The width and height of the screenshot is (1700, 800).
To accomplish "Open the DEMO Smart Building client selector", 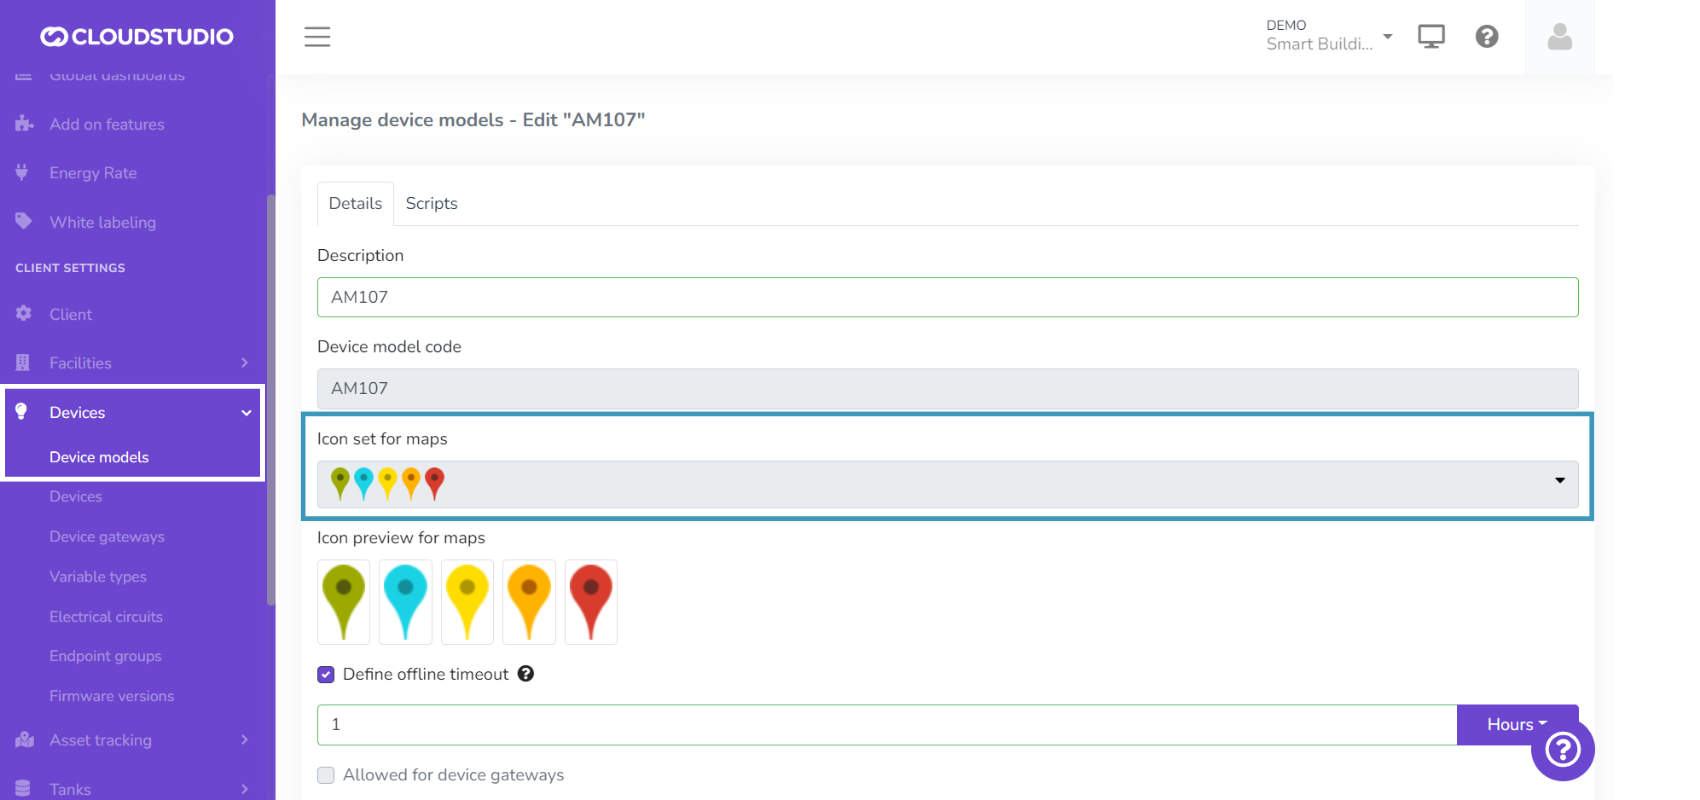I will coord(1328,36).
